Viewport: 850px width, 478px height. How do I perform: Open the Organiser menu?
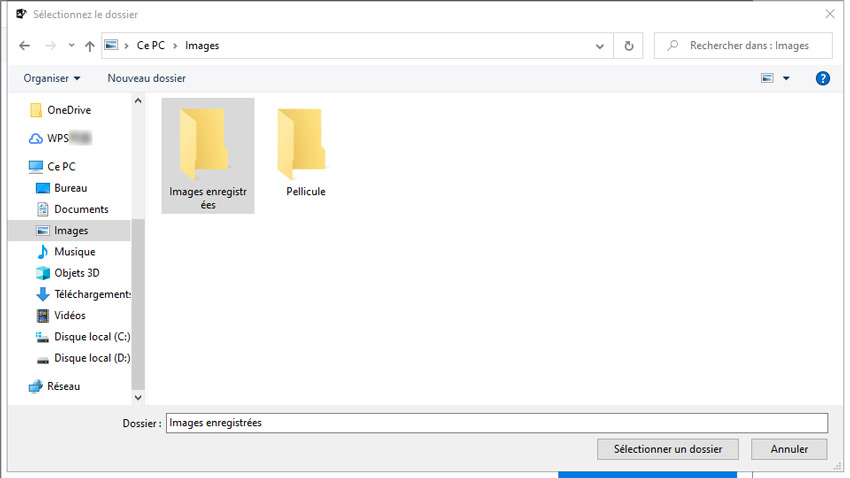pyautogui.click(x=51, y=79)
